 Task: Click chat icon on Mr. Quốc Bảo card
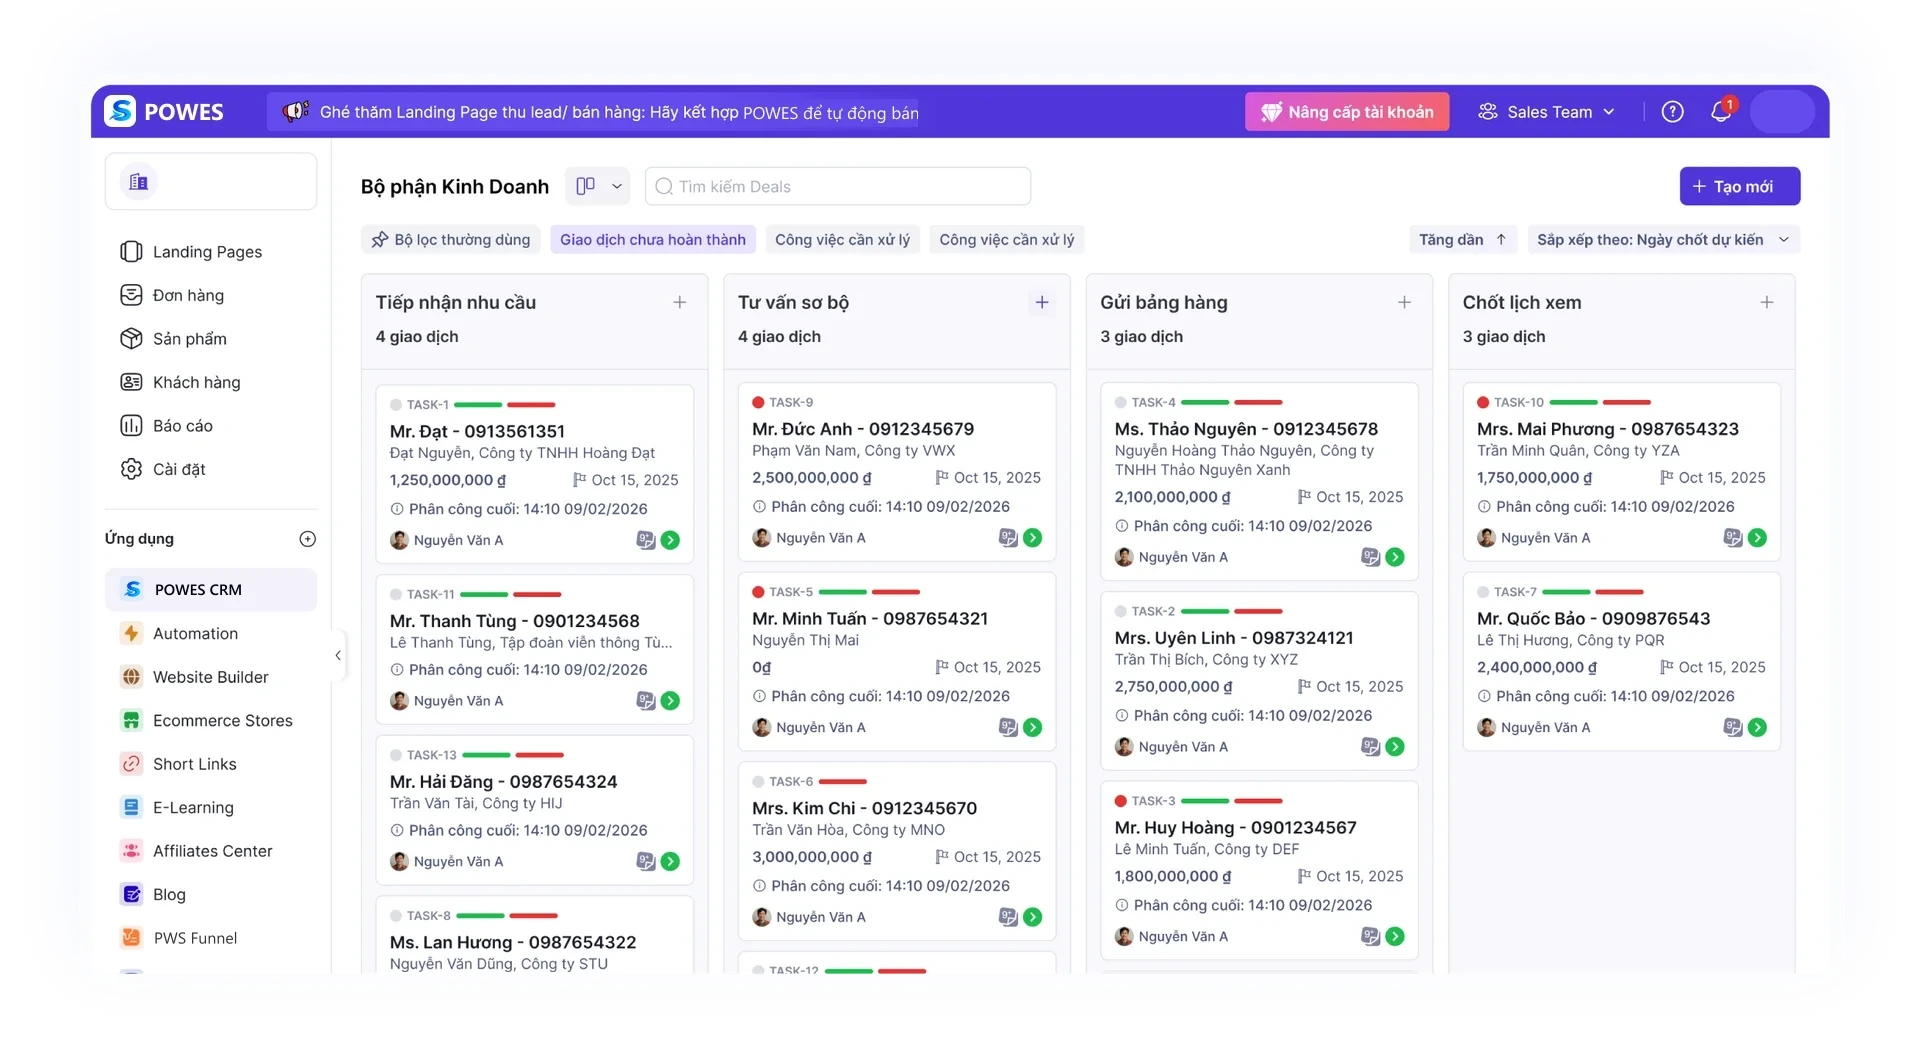[x=1733, y=727]
